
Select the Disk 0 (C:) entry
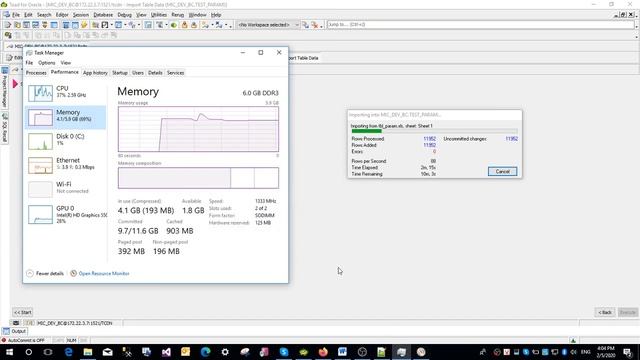pos(65,141)
